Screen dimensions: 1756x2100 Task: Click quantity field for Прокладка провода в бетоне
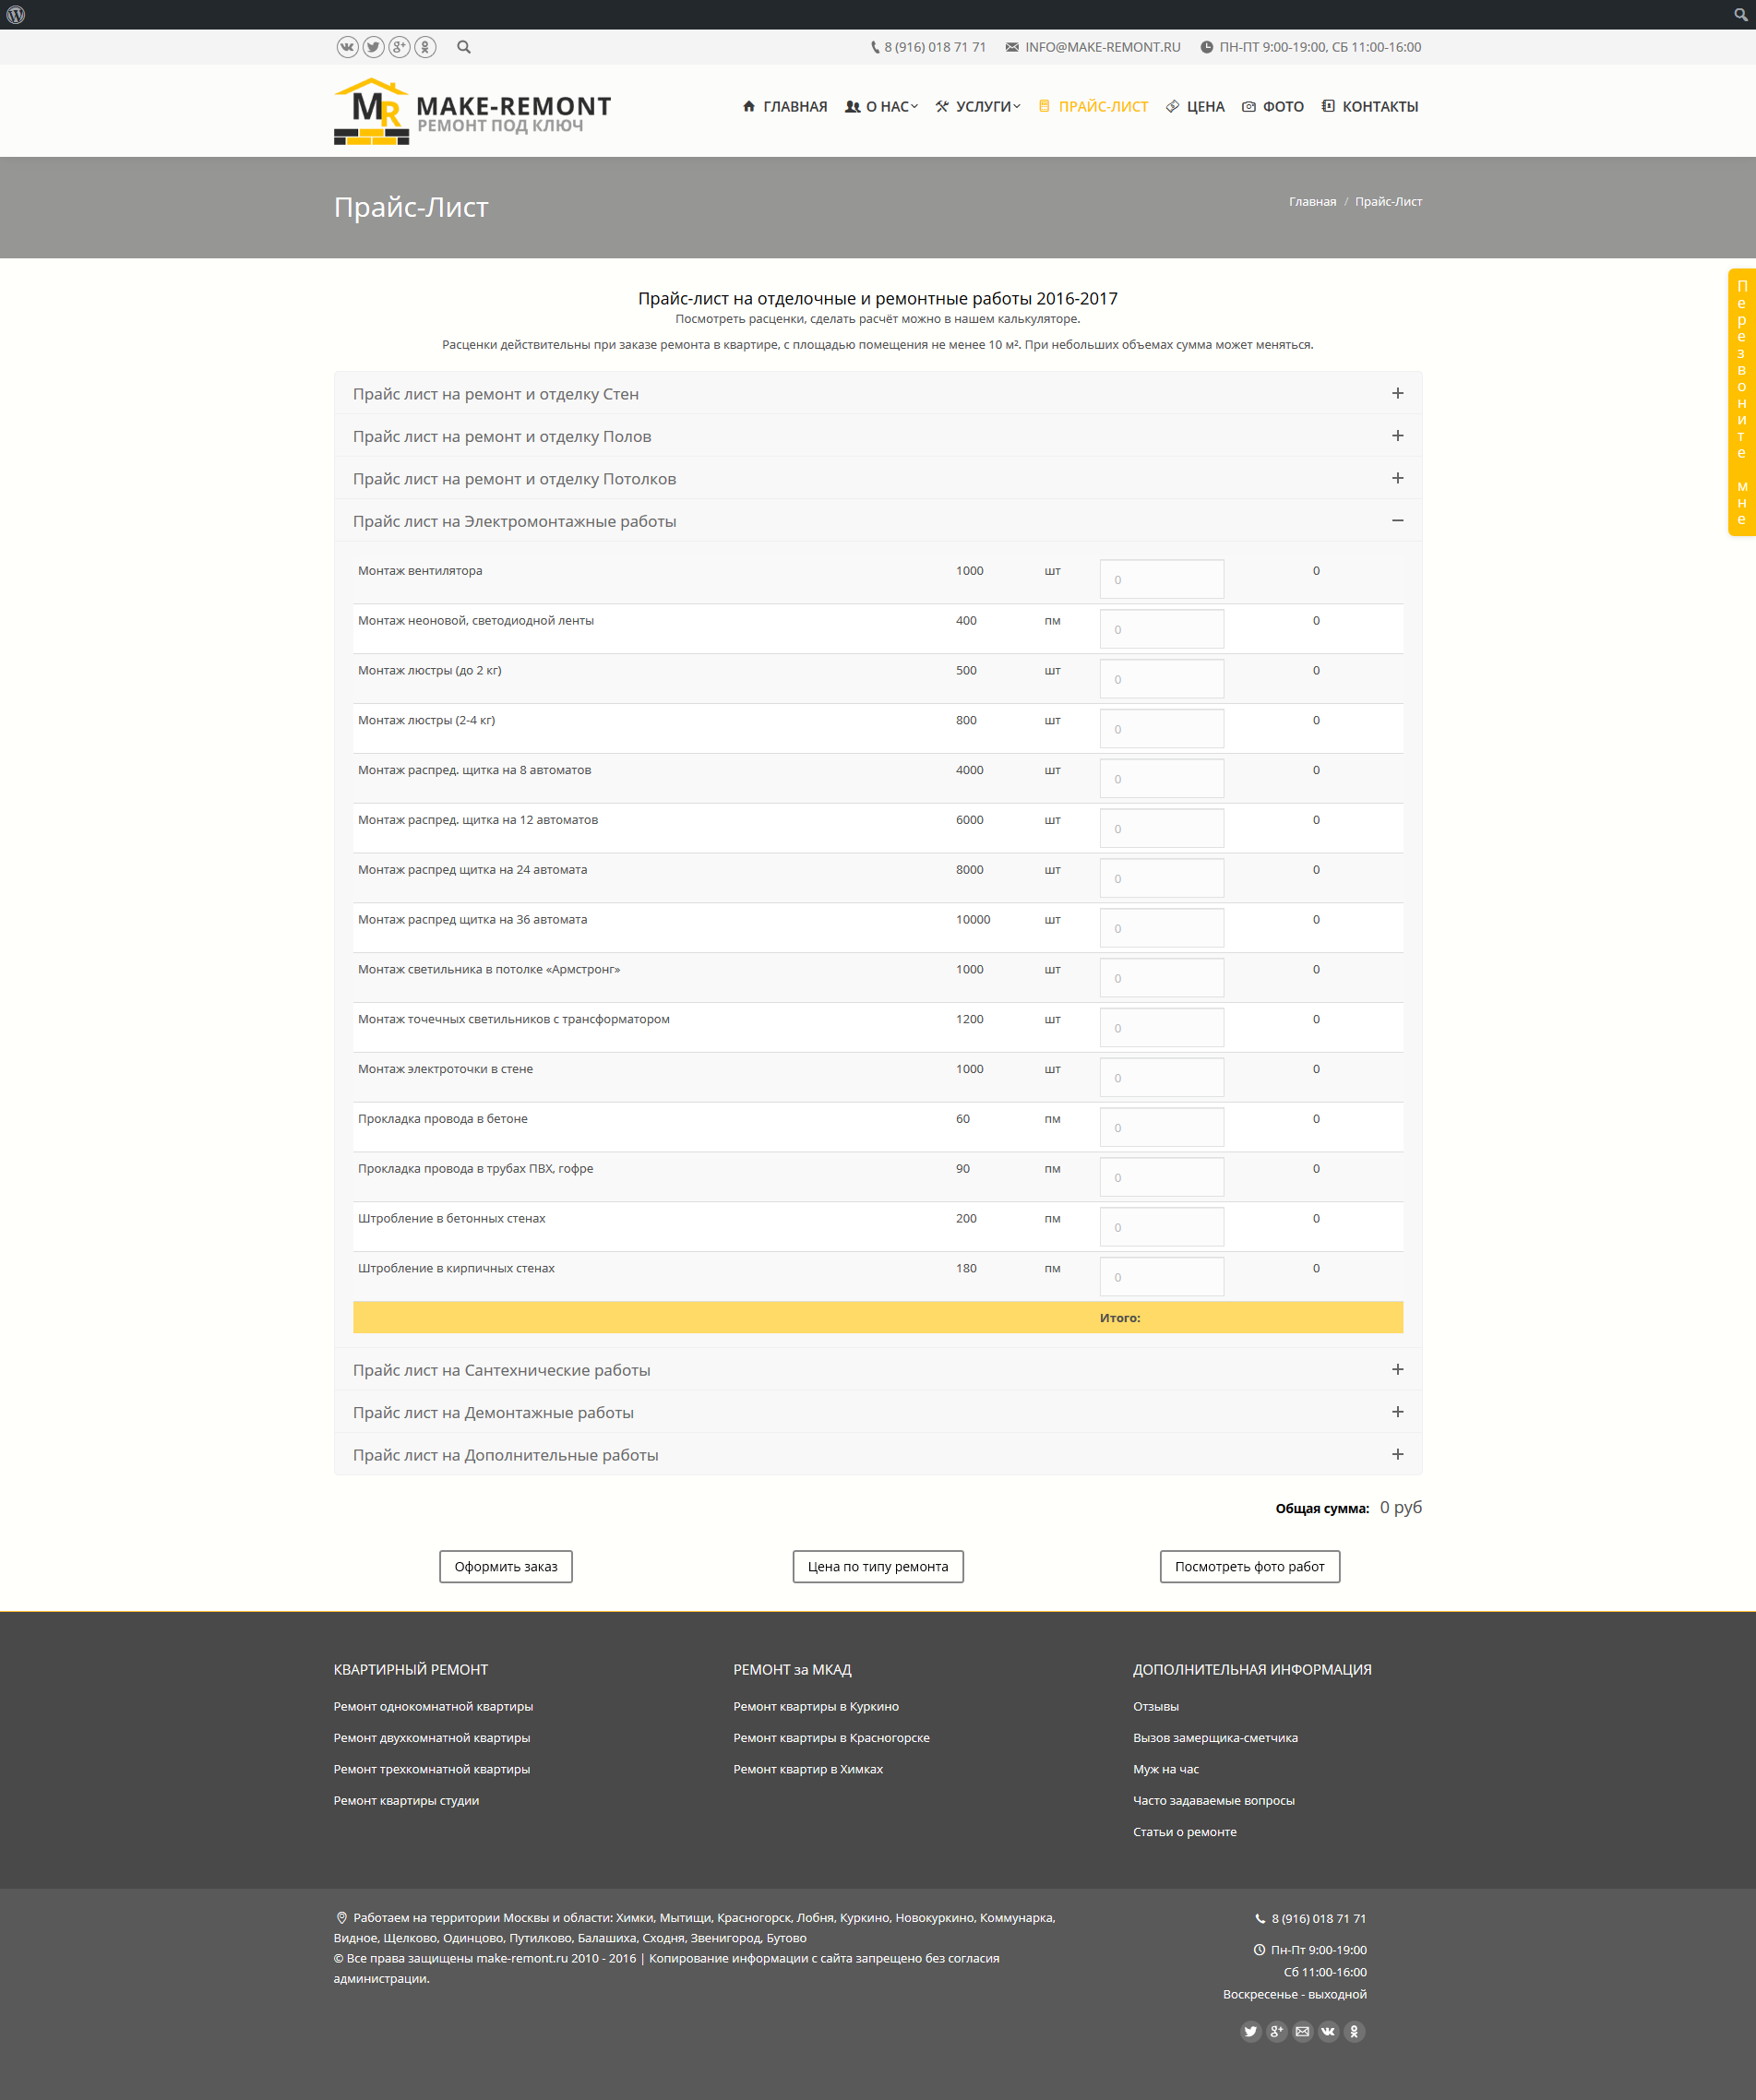coord(1161,1127)
